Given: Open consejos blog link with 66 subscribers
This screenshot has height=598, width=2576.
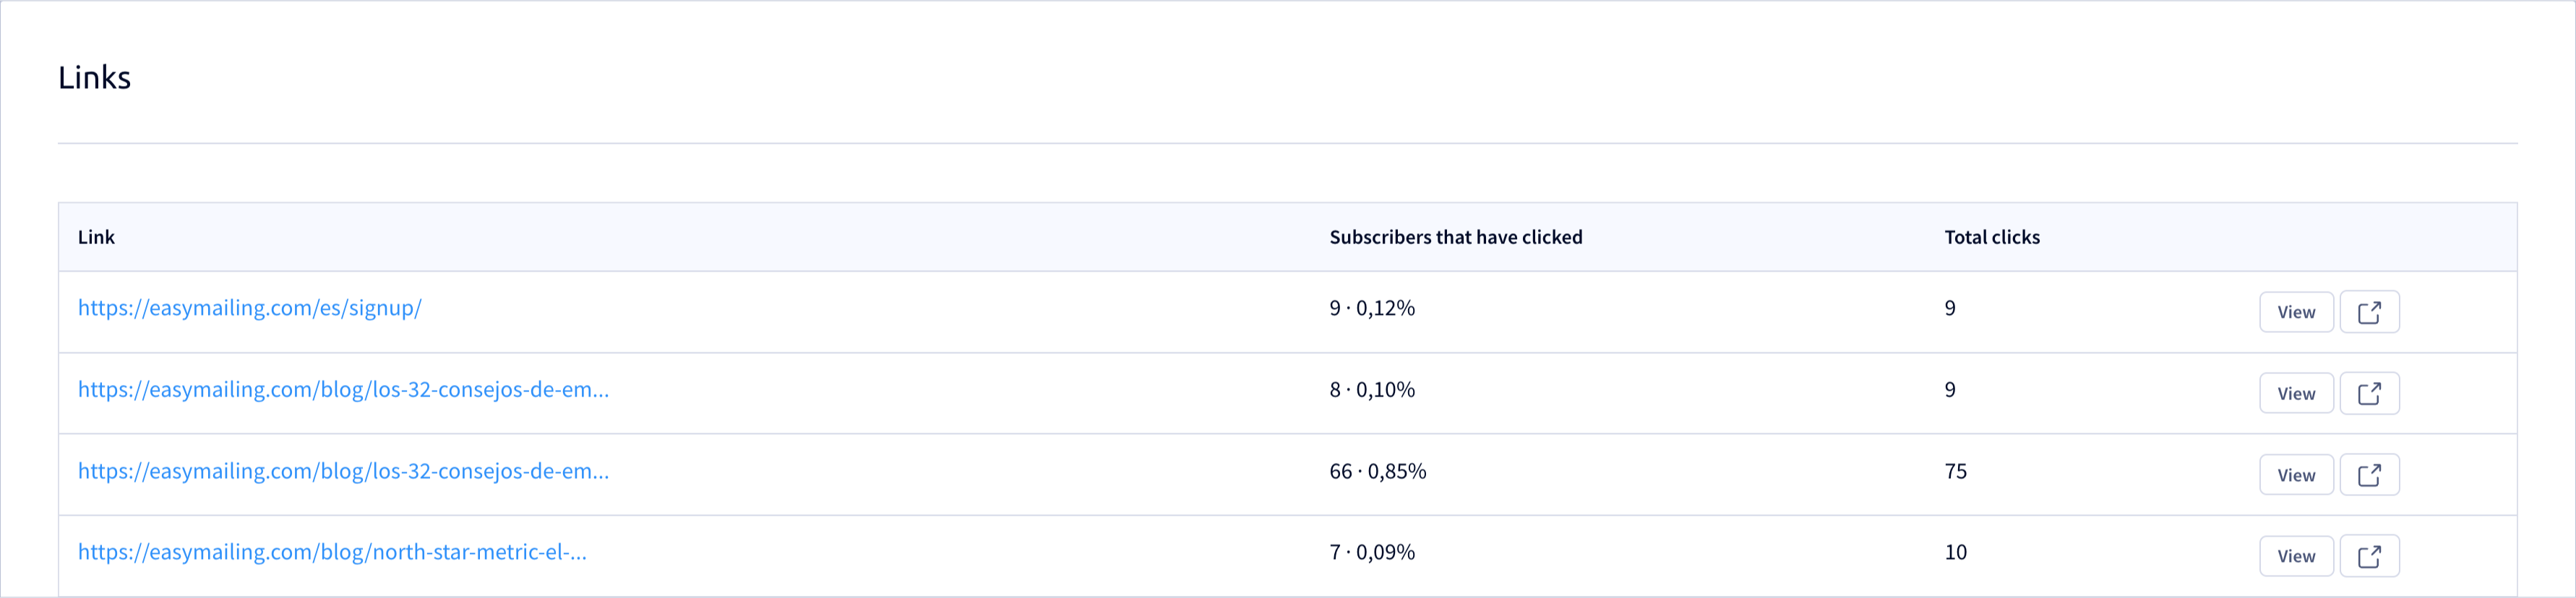Looking at the screenshot, I should click(343, 471).
